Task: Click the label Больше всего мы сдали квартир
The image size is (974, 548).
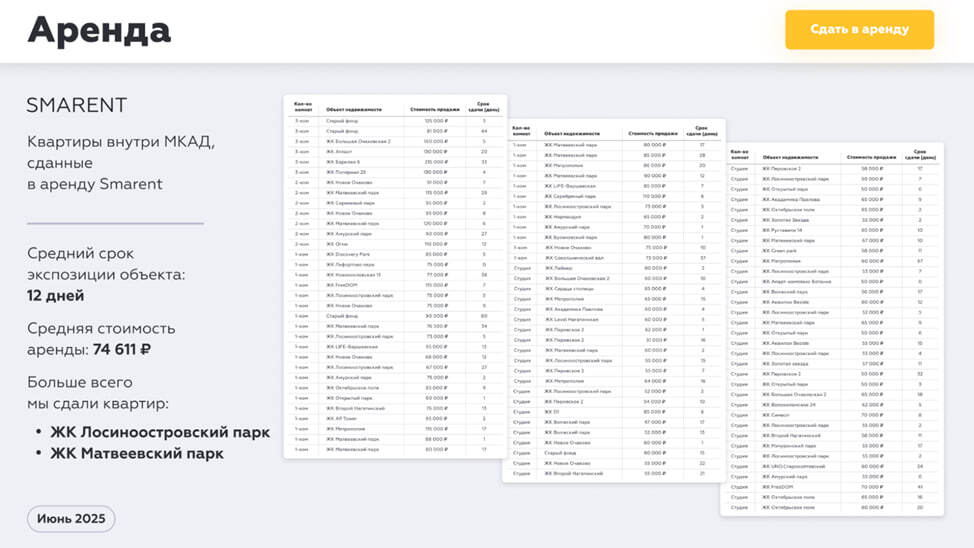Action: pyautogui.click(x=98, y=393)
